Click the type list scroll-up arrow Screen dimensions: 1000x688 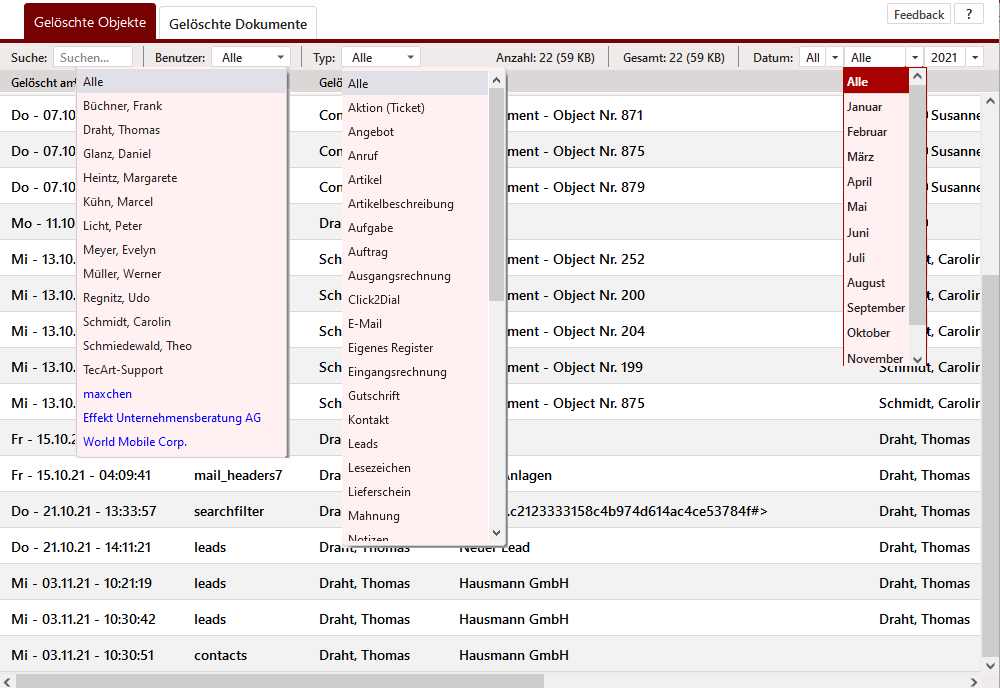[x=497, y=81]
